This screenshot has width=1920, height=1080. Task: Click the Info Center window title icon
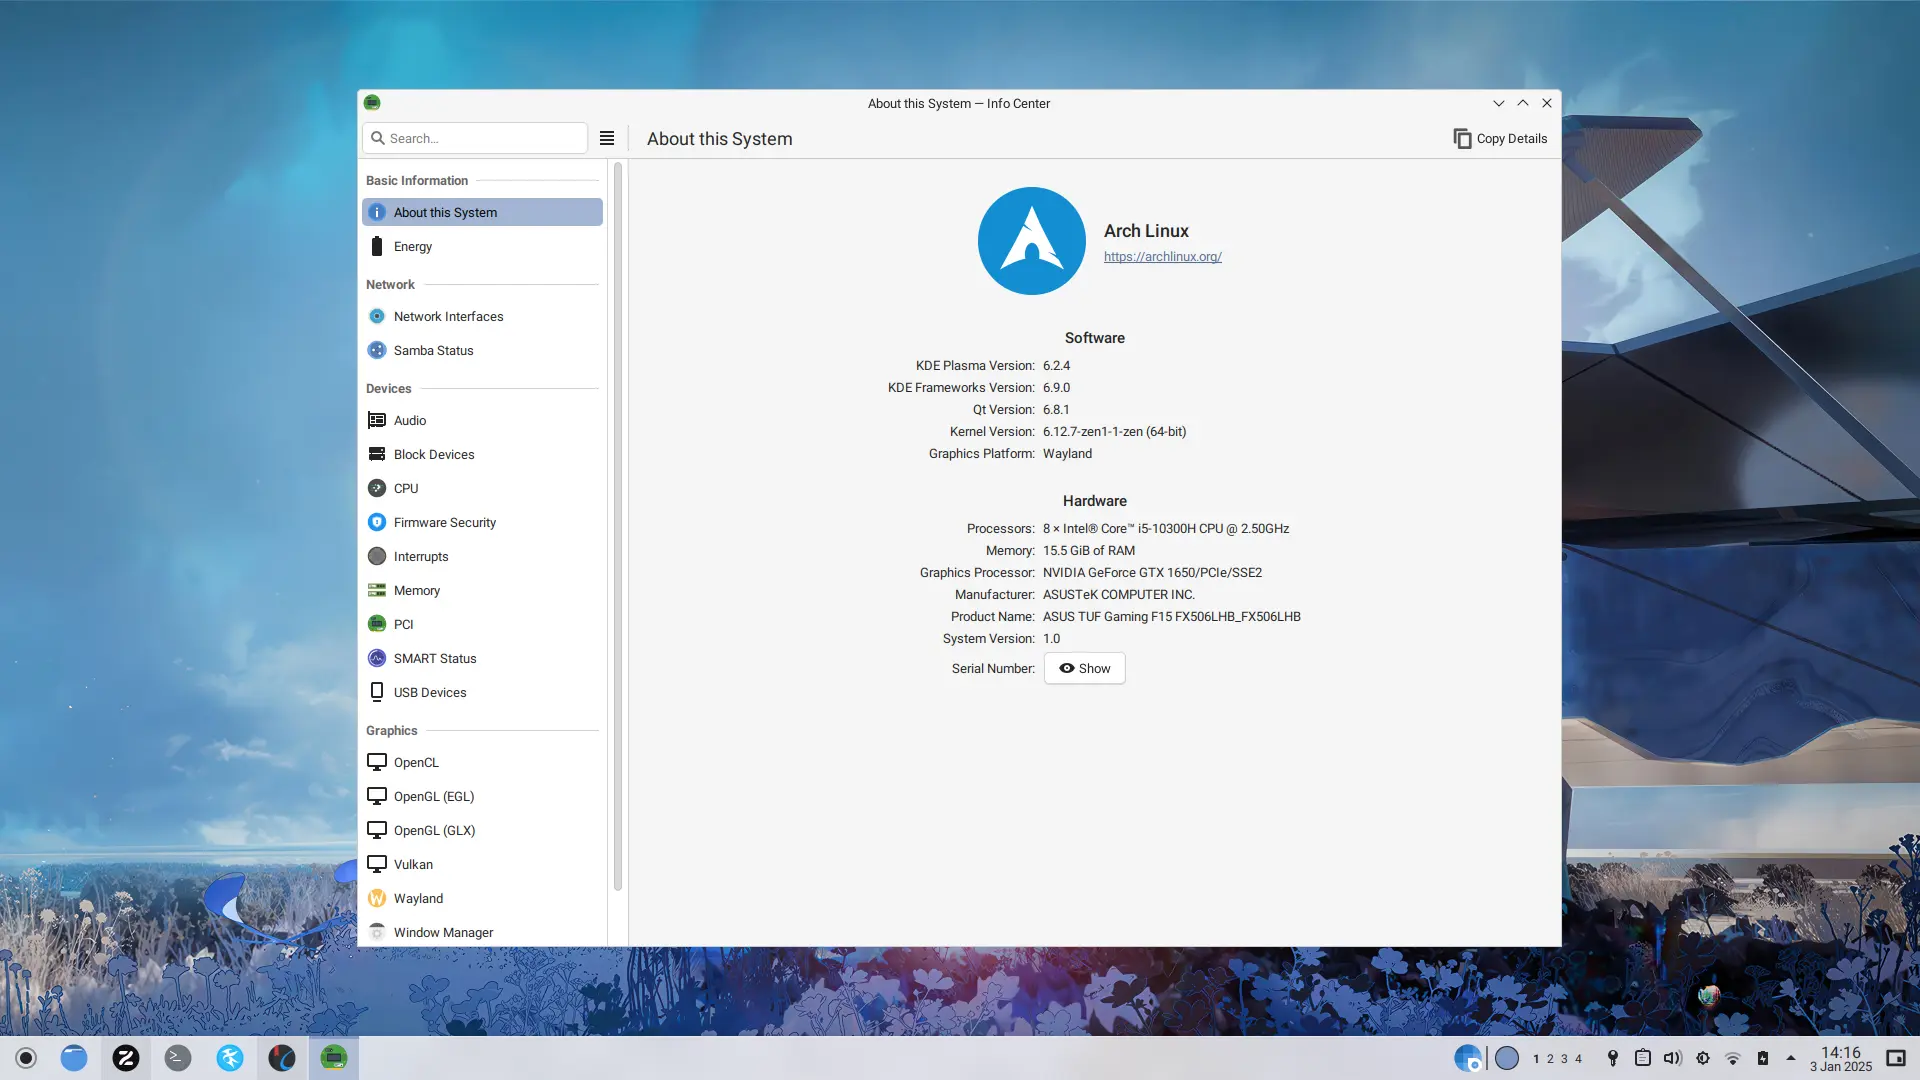pos(372,103)
